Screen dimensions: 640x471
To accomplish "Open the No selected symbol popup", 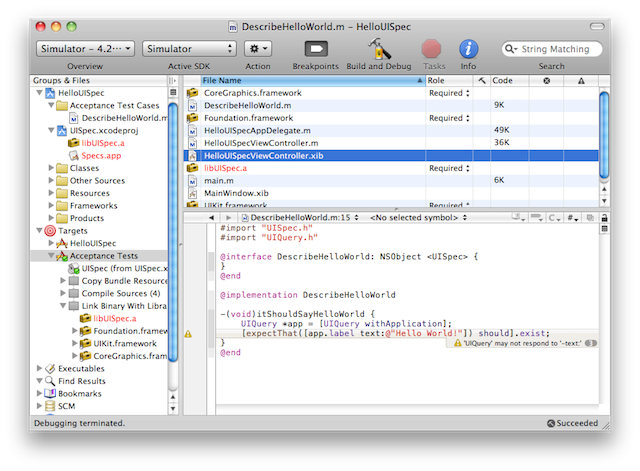I will coord(418,218).
